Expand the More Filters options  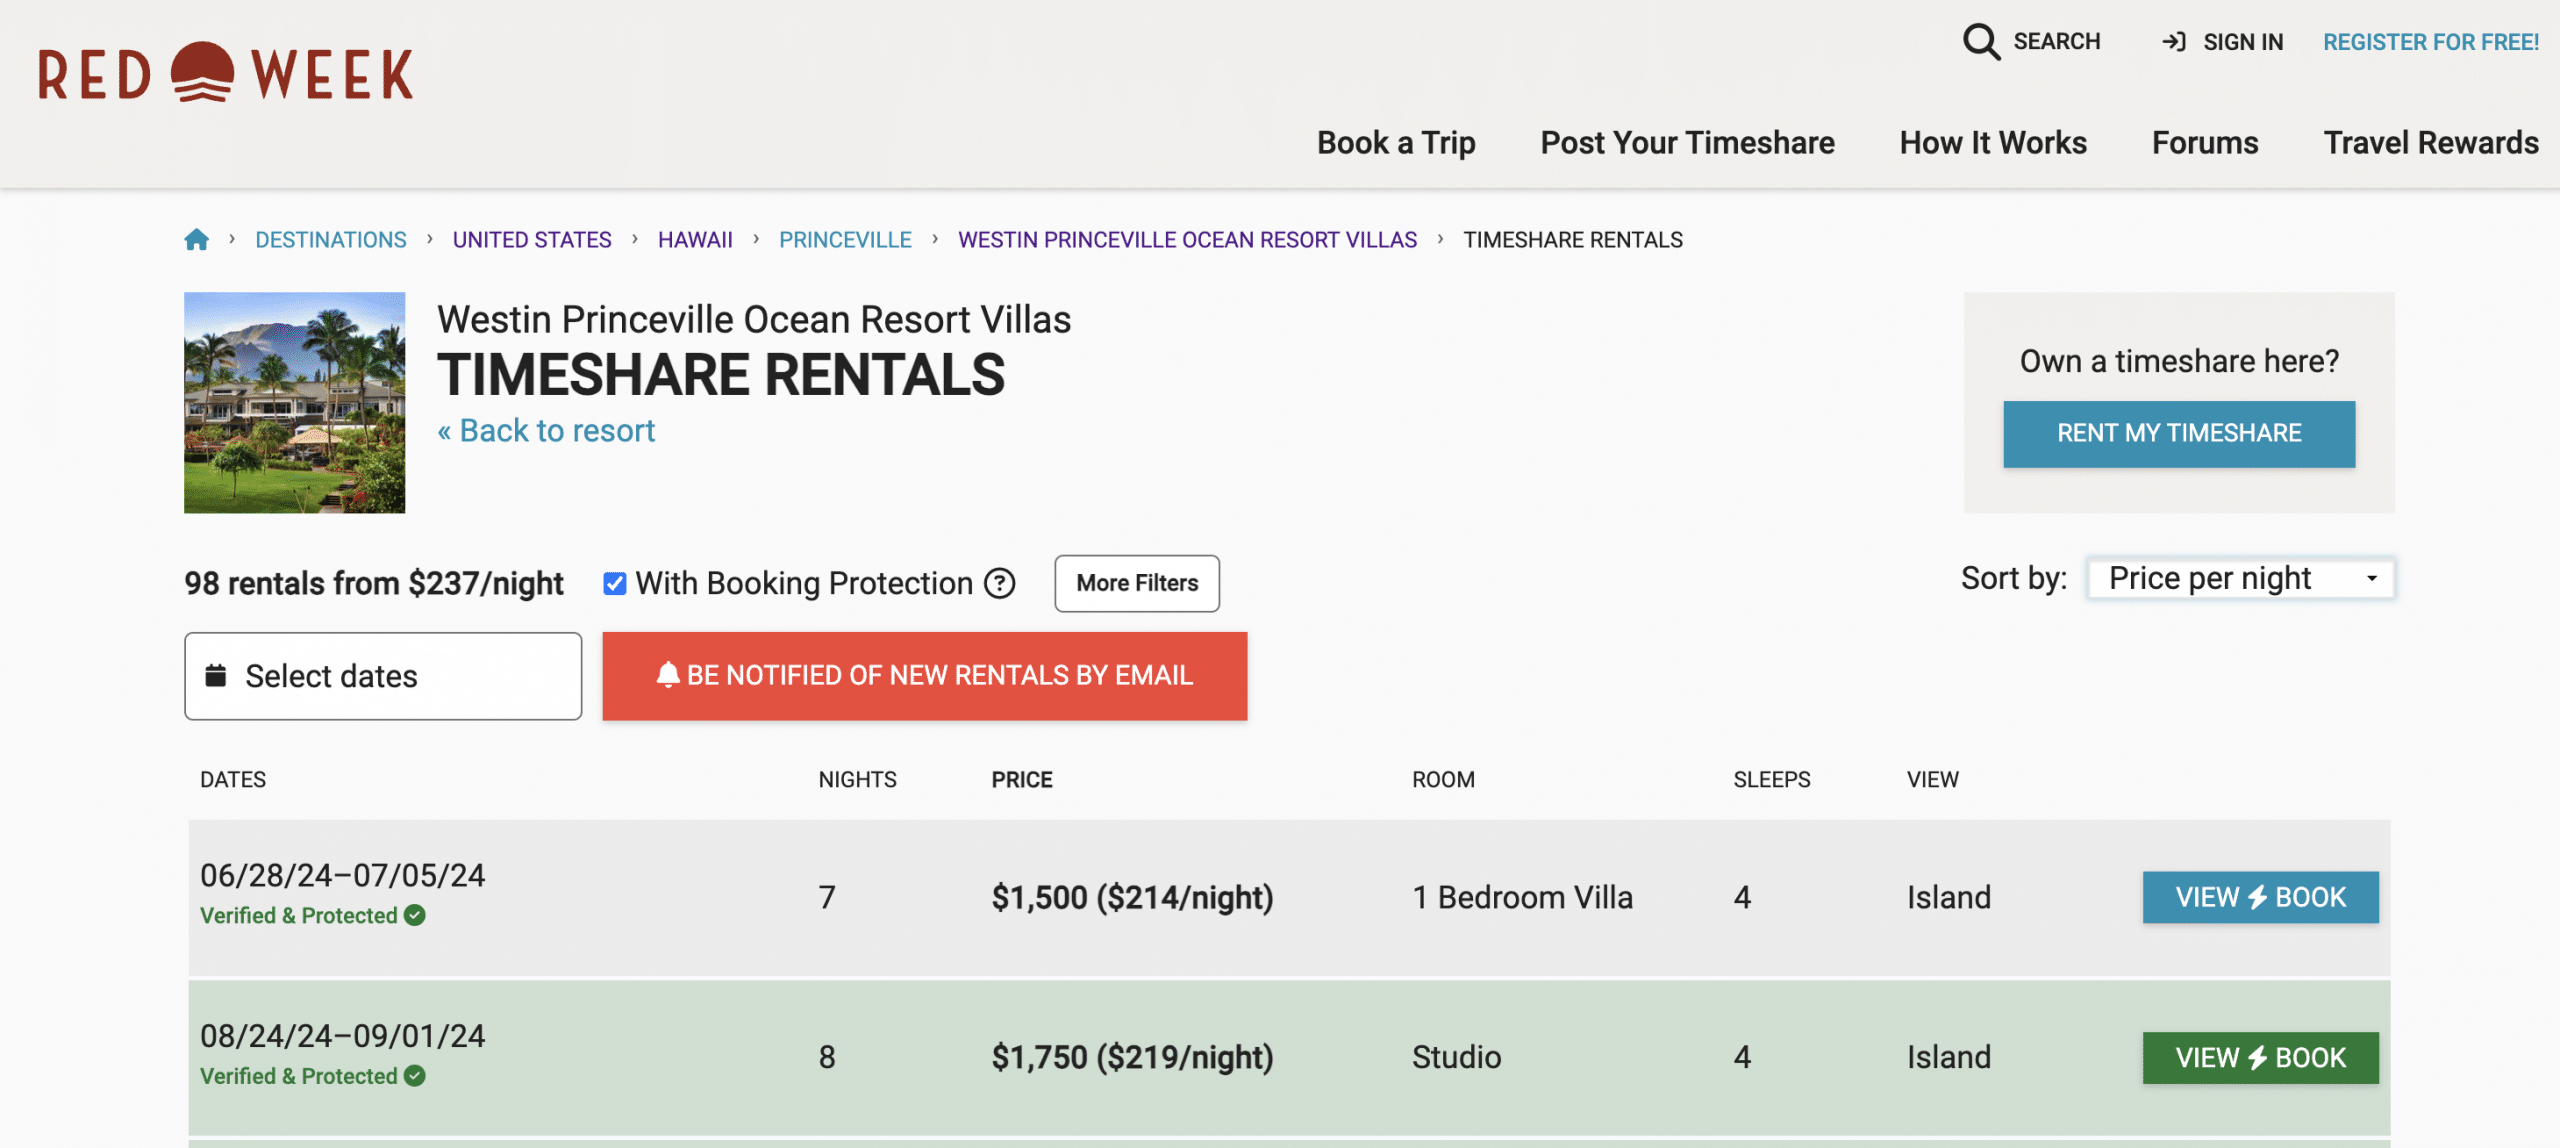(x=1137, y=583)
